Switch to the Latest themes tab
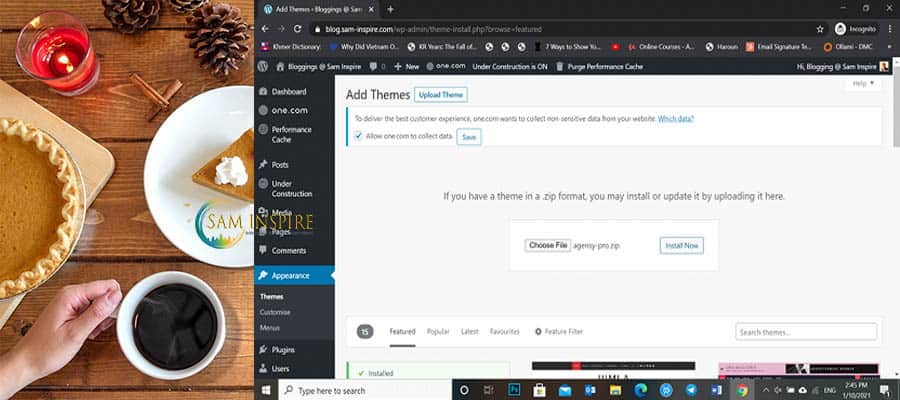The image size is (900, 400). point(470,332)
